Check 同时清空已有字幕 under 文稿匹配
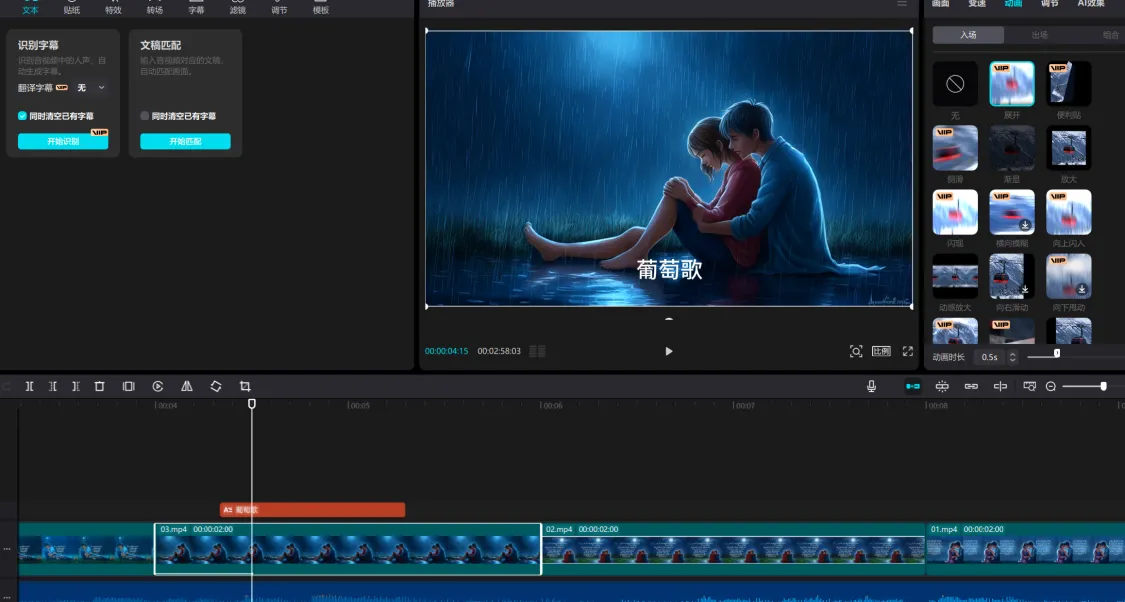Viewport: 1125px width, 602px height. point(145,116)
